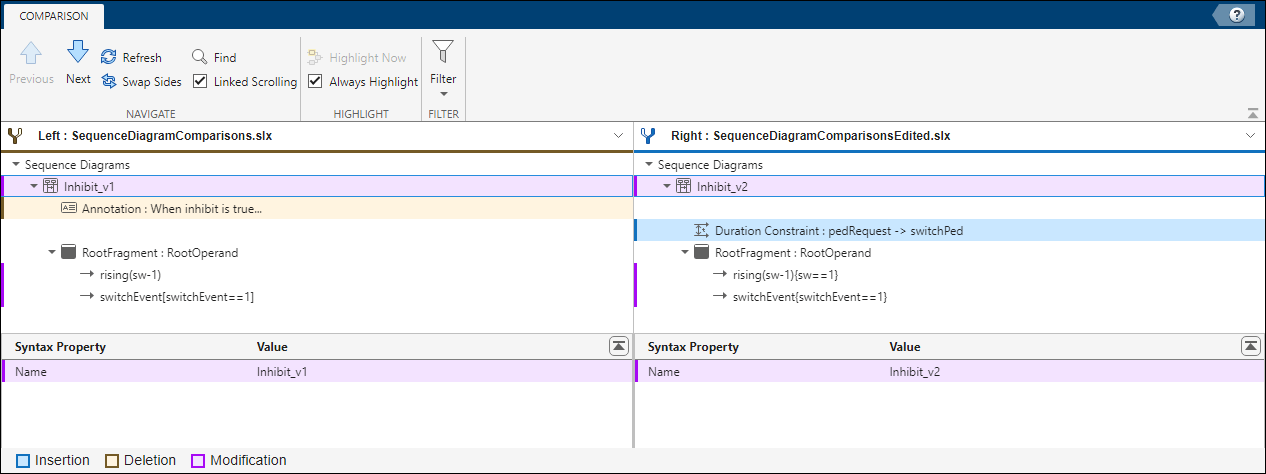Viewport: 1266px width, 474px height.
Task: Click the Refresh comparison icon
Action: click(x=109, y=58)
